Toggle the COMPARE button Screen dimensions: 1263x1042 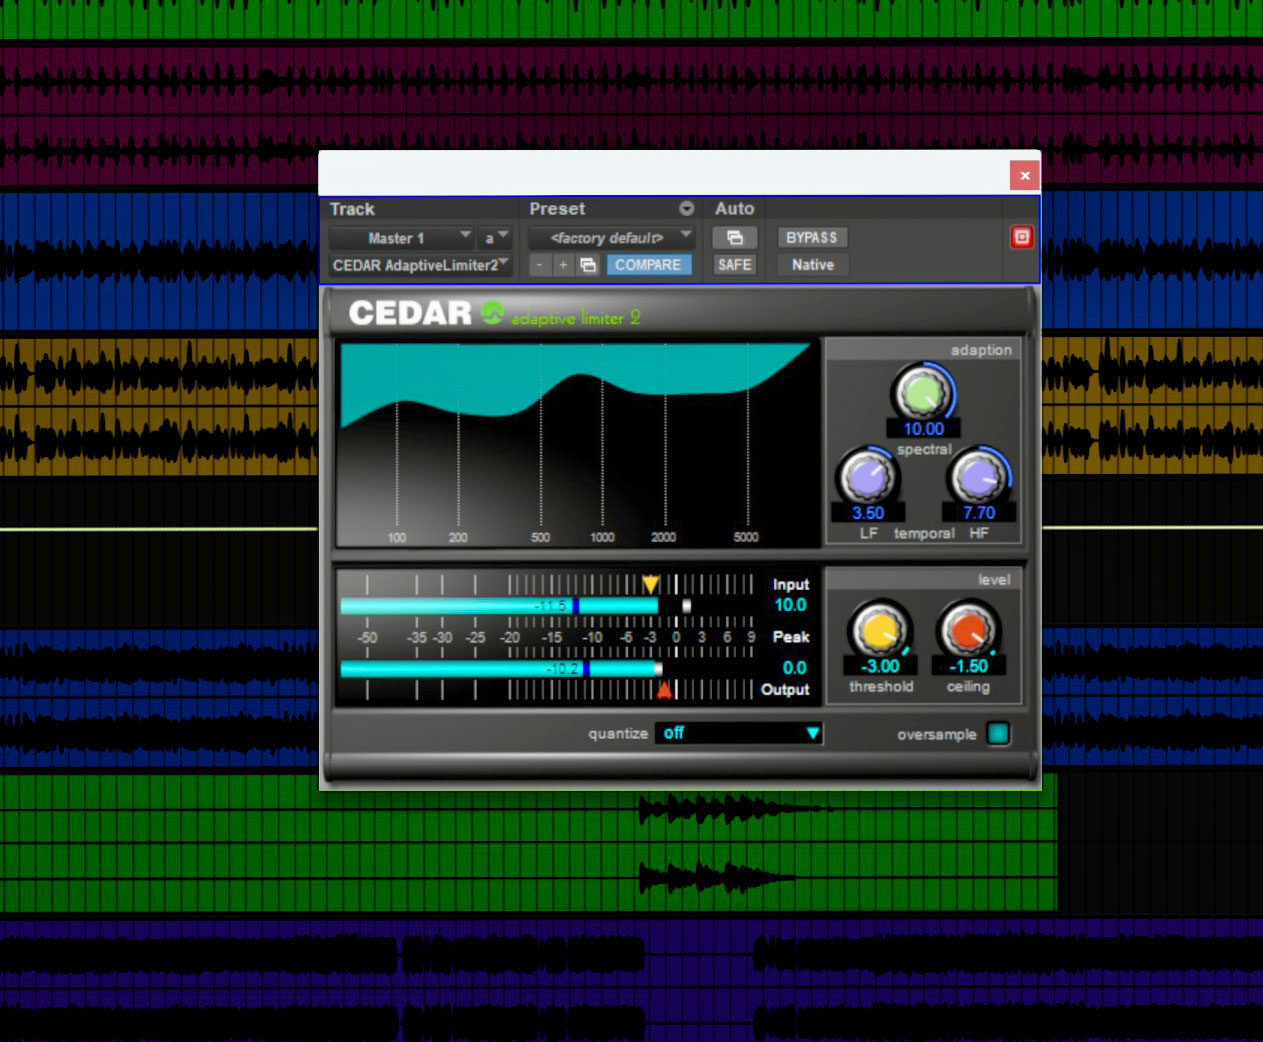(648, 265)
